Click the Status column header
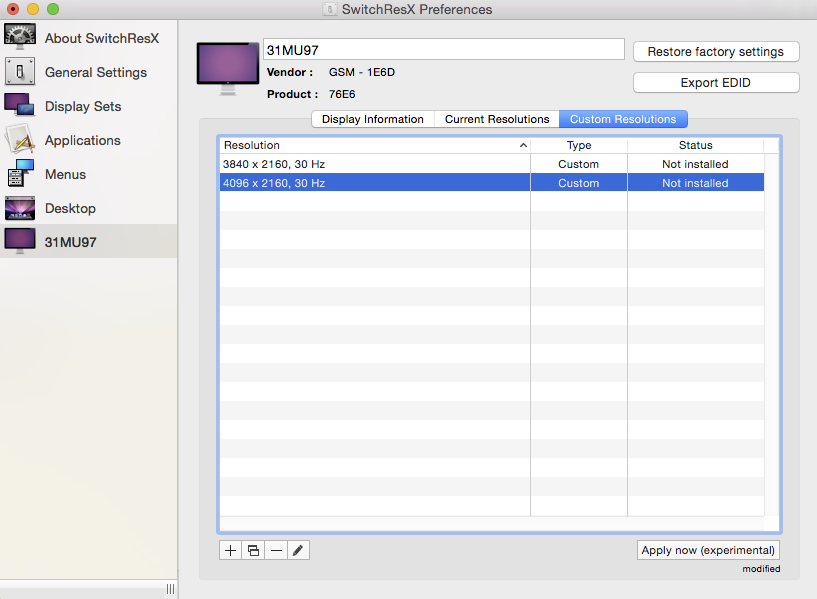817x599 pixels. coord(696,145)
